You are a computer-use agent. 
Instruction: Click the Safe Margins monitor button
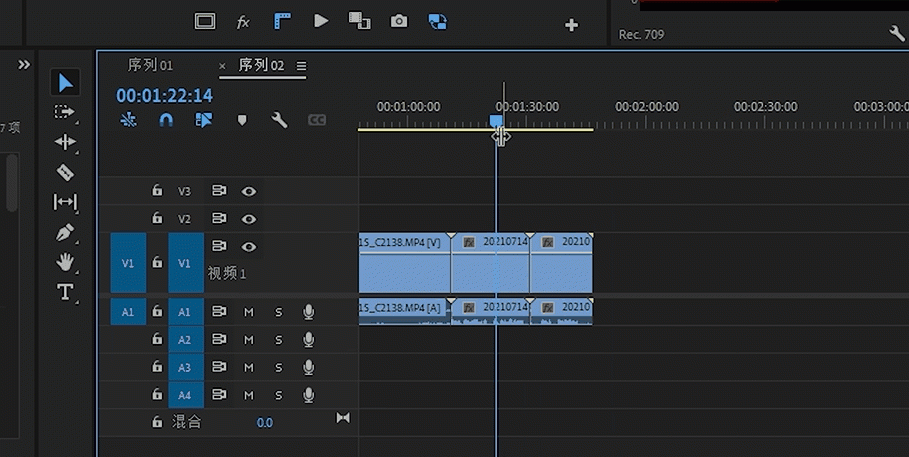pos(205,21)
